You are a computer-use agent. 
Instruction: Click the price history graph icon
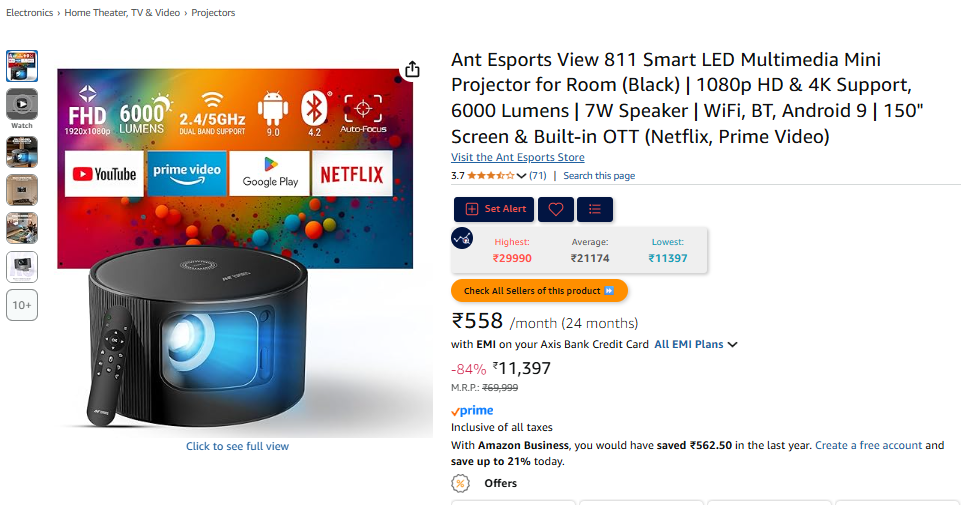[x=462, y=239]
